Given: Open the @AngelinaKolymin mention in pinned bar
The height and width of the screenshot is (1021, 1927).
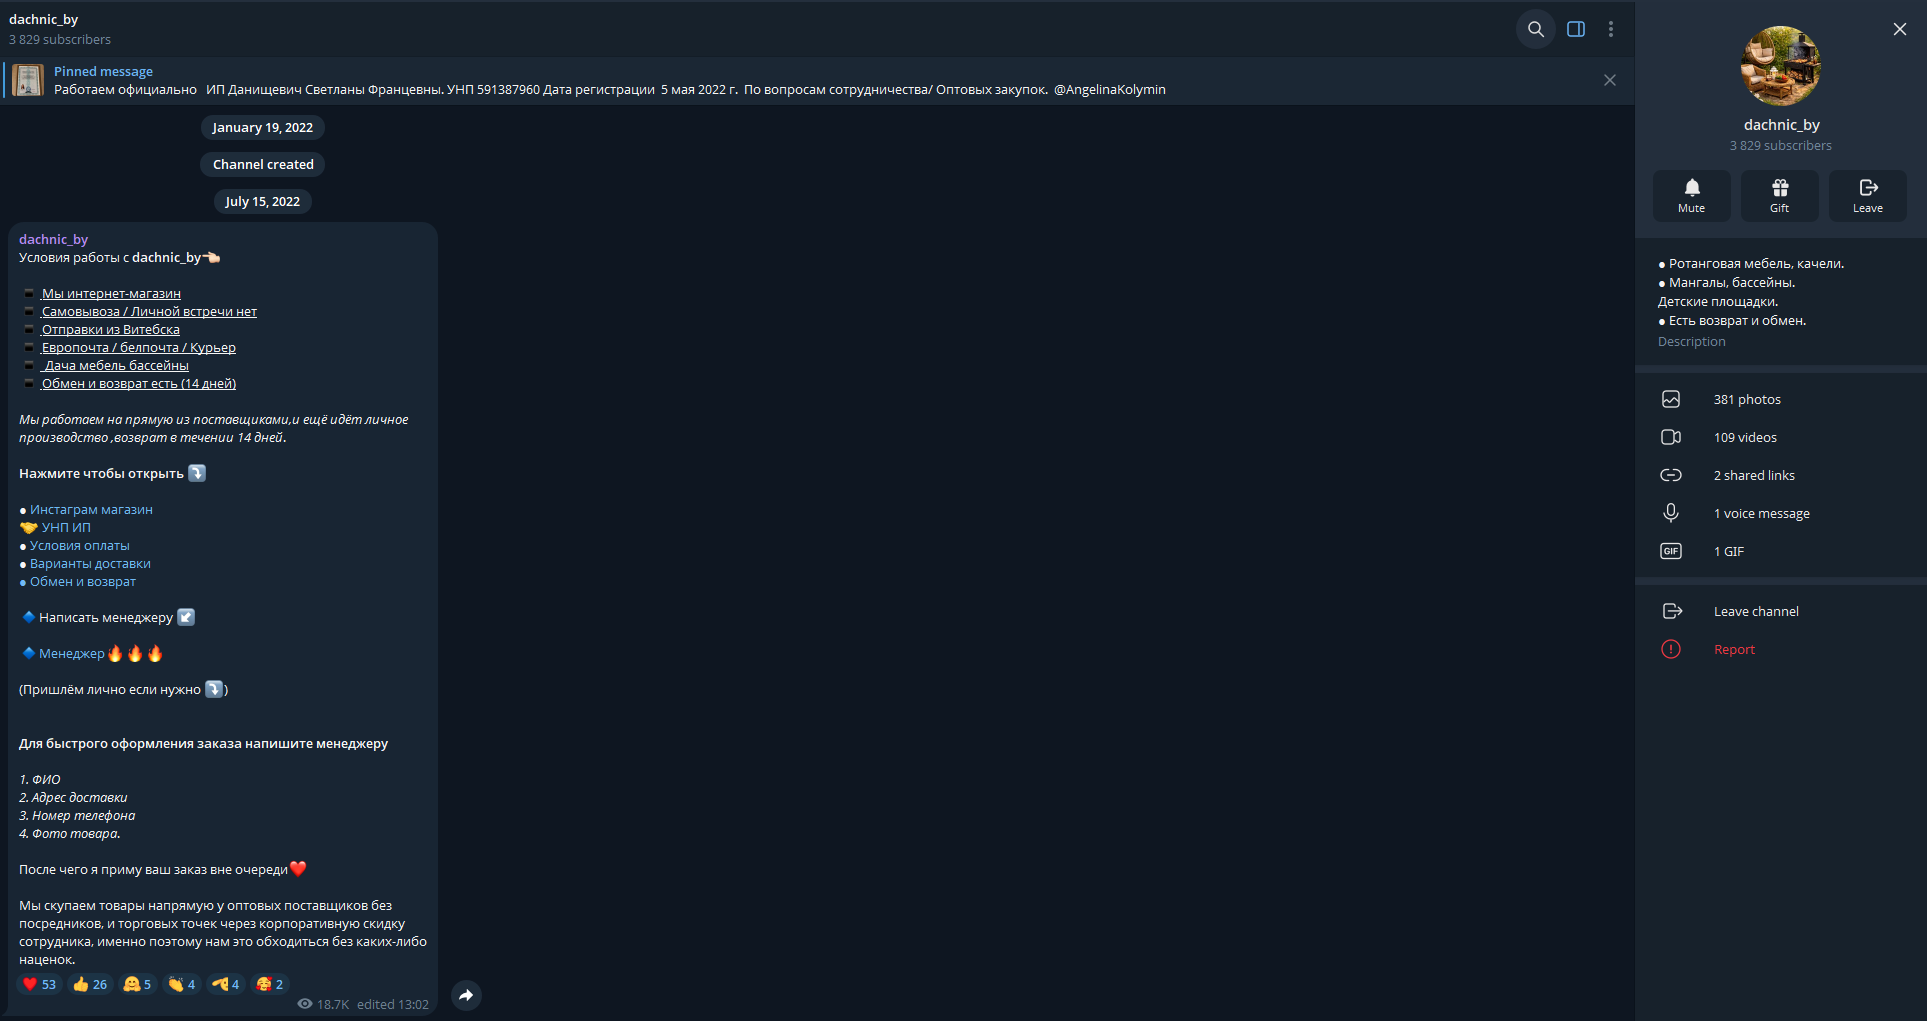Looking at the screenshot, I should [1109, 89].
